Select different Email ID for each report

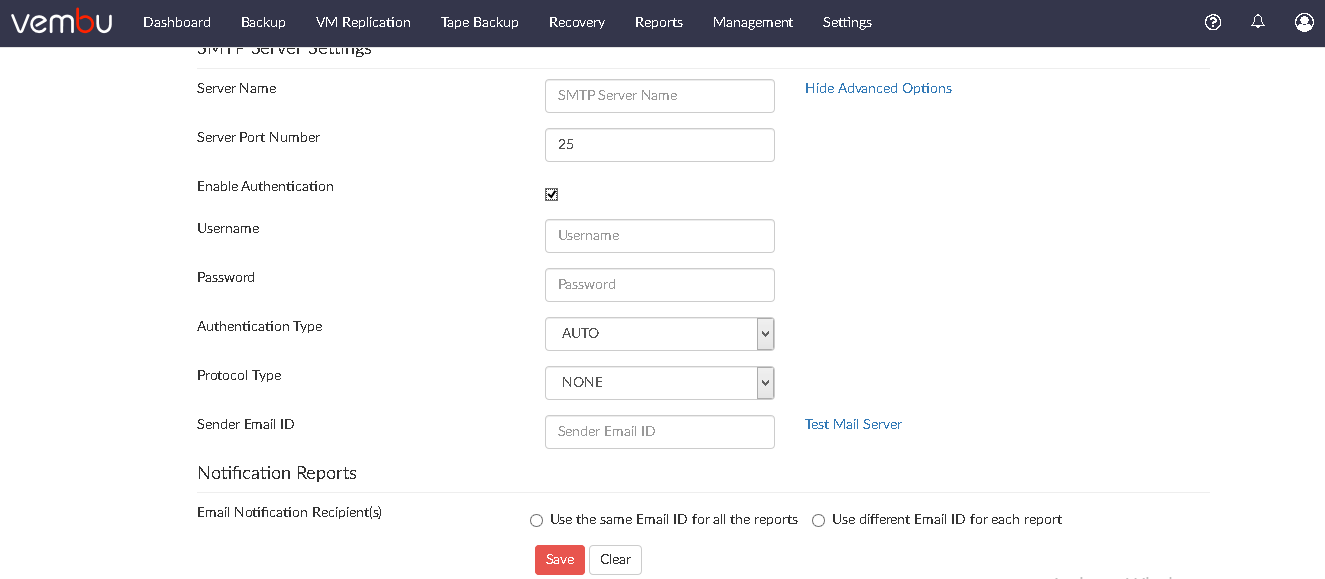pyautogui.click(x=819, y=520)
